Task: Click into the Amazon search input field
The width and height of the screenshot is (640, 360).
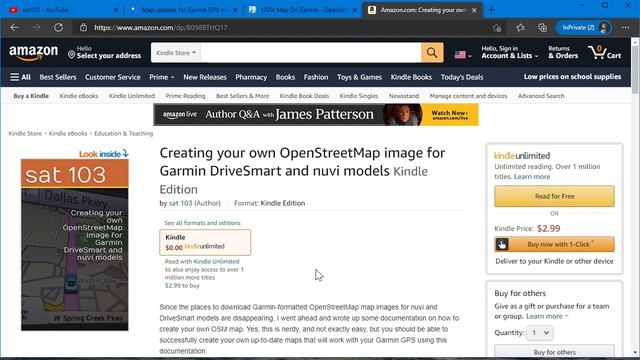Action: 311,53
